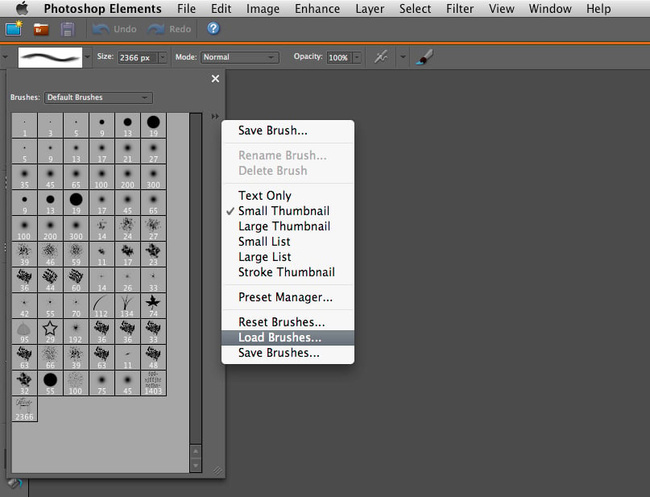
Task: Open the blending Mode dropdown
Action: coord(239,58)
